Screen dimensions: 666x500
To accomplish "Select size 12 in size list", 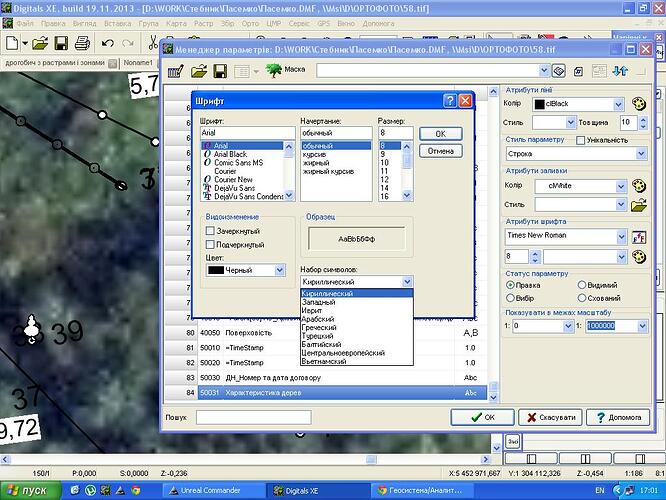I will tap(384, 179).
